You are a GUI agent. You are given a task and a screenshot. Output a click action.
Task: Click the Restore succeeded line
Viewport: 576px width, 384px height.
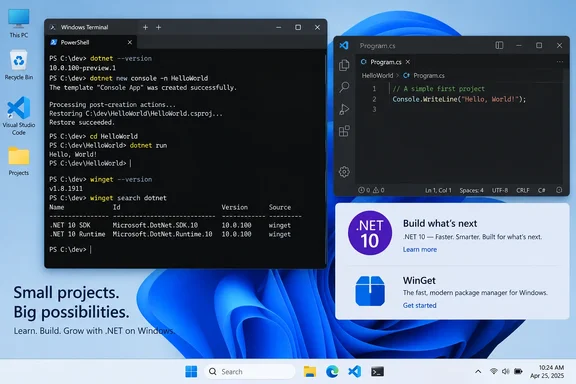point(82,122)
